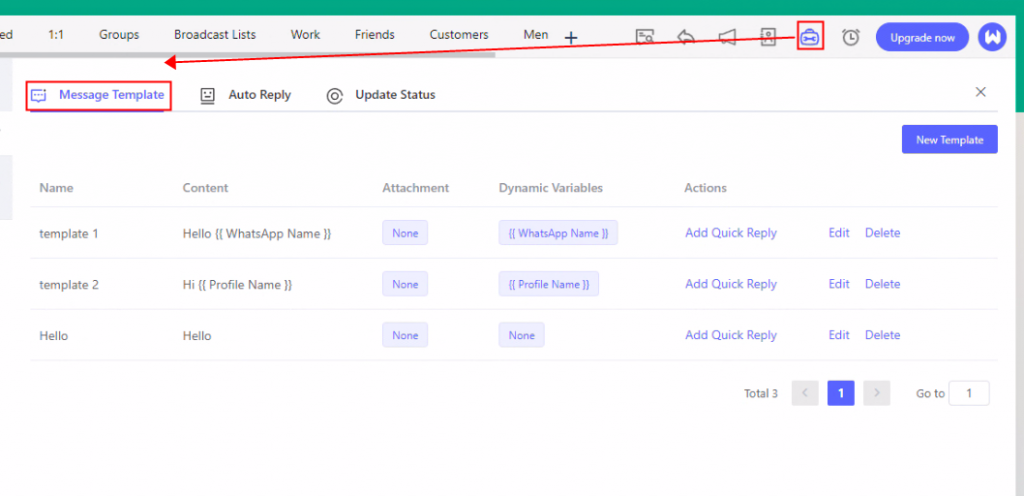Open the toolbox icon in the top bar
This screenshot has width=1024, height=496.
pyautogui.click(x=810, y=37)
